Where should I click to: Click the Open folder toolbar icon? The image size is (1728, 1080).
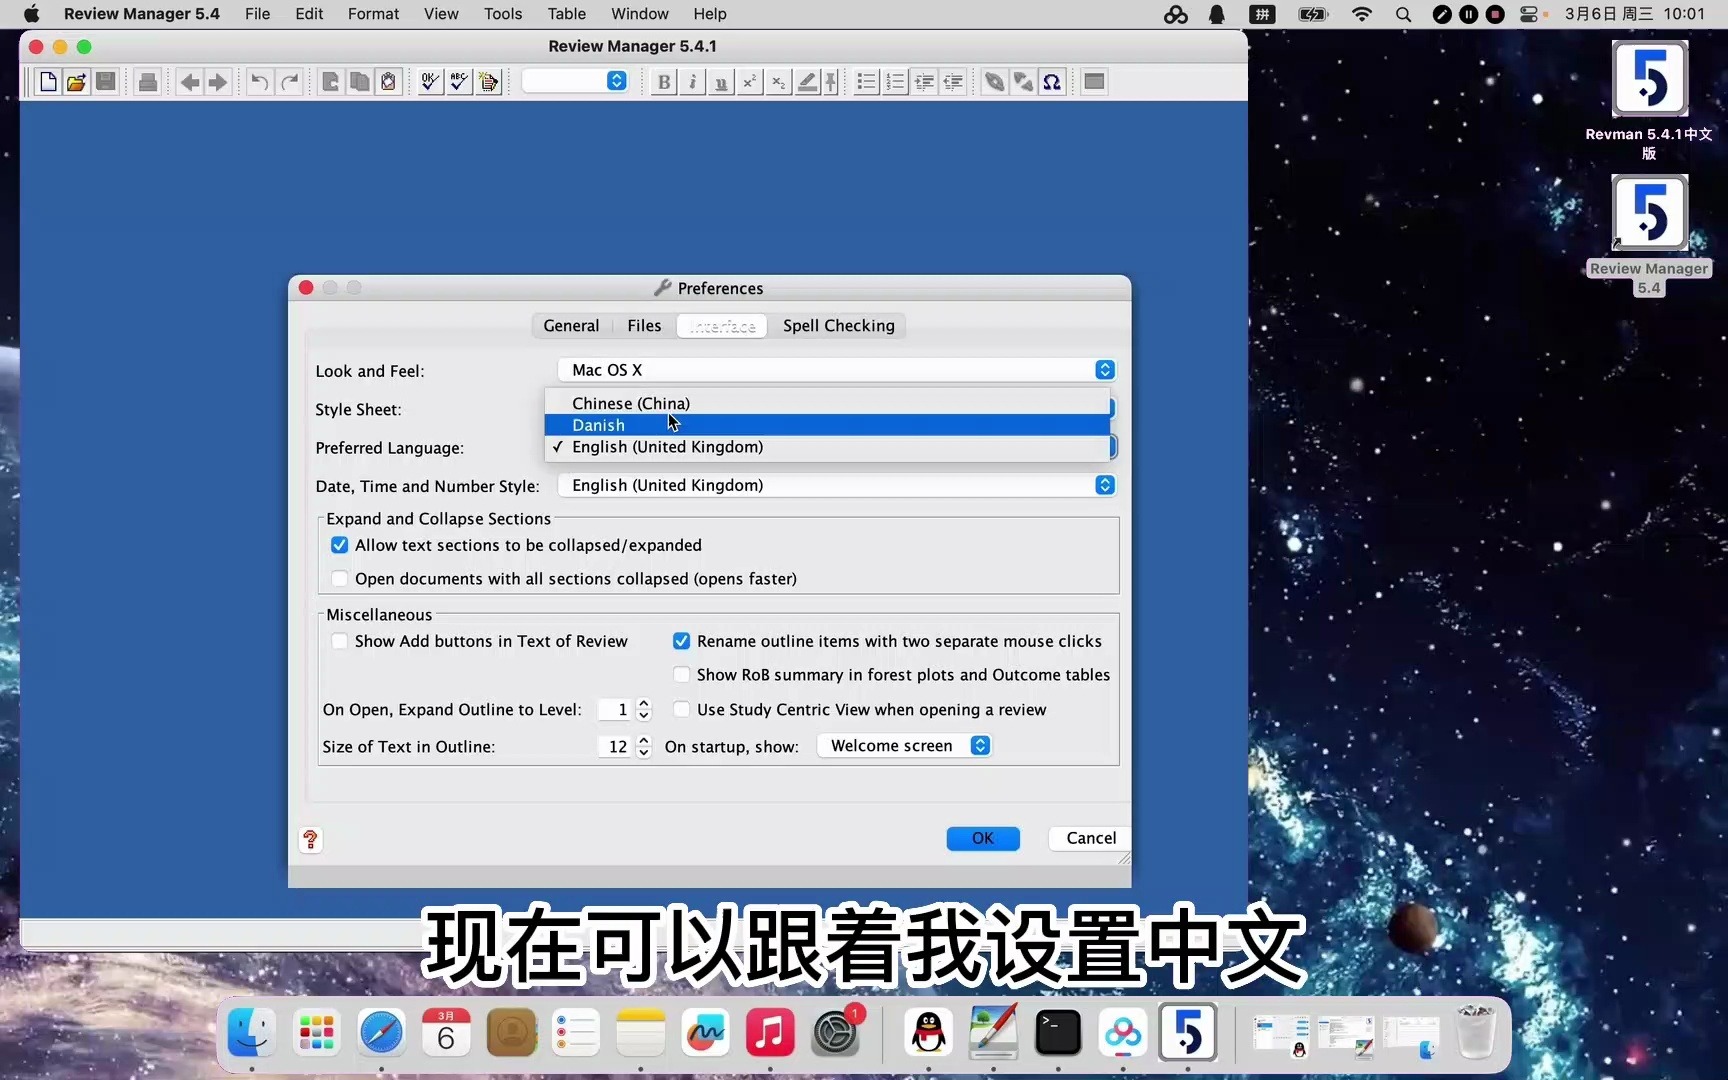pyautogui.click(x=76, y=82)
